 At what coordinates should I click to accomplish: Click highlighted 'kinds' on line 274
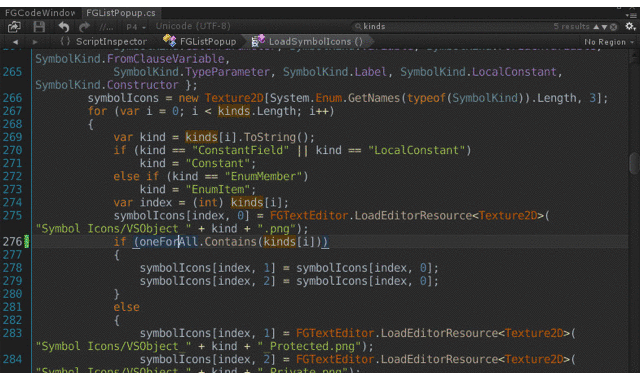(247, 202)
